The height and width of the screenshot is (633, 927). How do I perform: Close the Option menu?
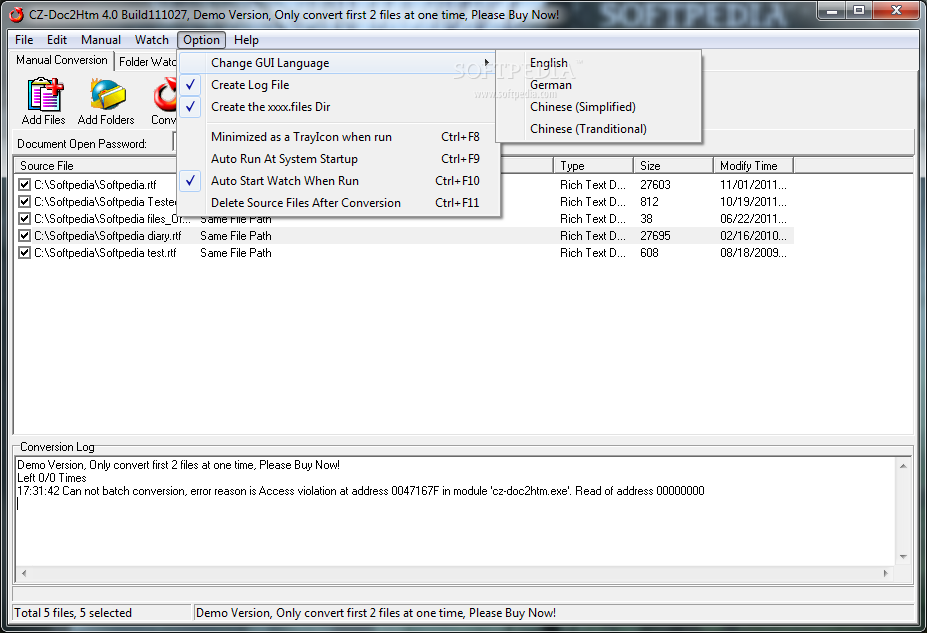201,40
